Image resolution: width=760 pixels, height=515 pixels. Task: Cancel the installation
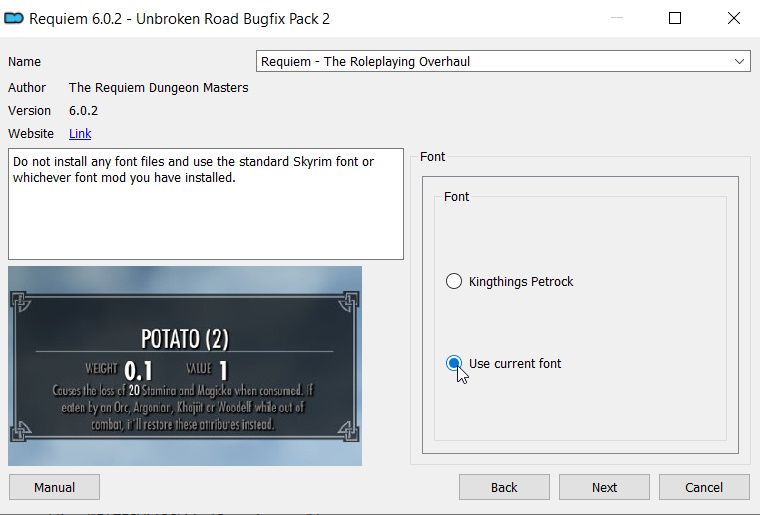pyautogui.click(x=704, y=487)
